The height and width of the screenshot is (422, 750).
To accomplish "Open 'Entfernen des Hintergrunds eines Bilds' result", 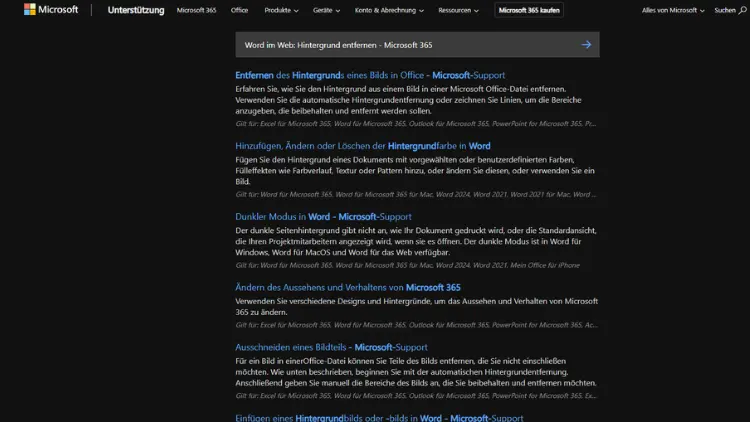I will pos(370,75).
